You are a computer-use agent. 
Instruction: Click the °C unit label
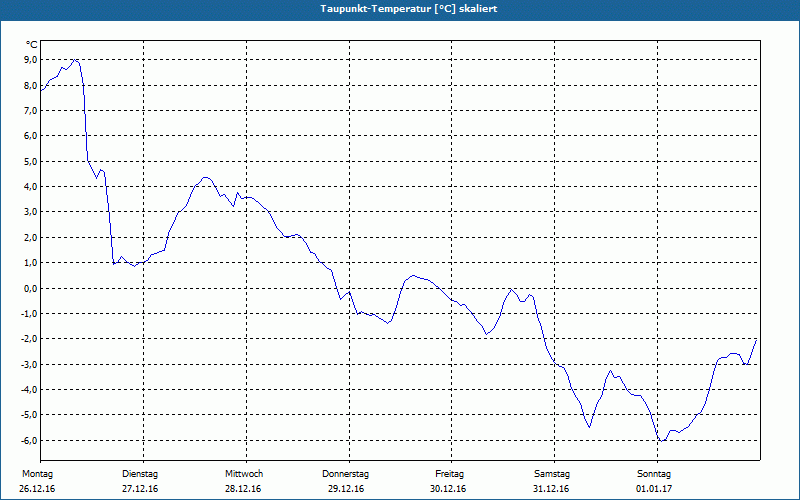32,45
